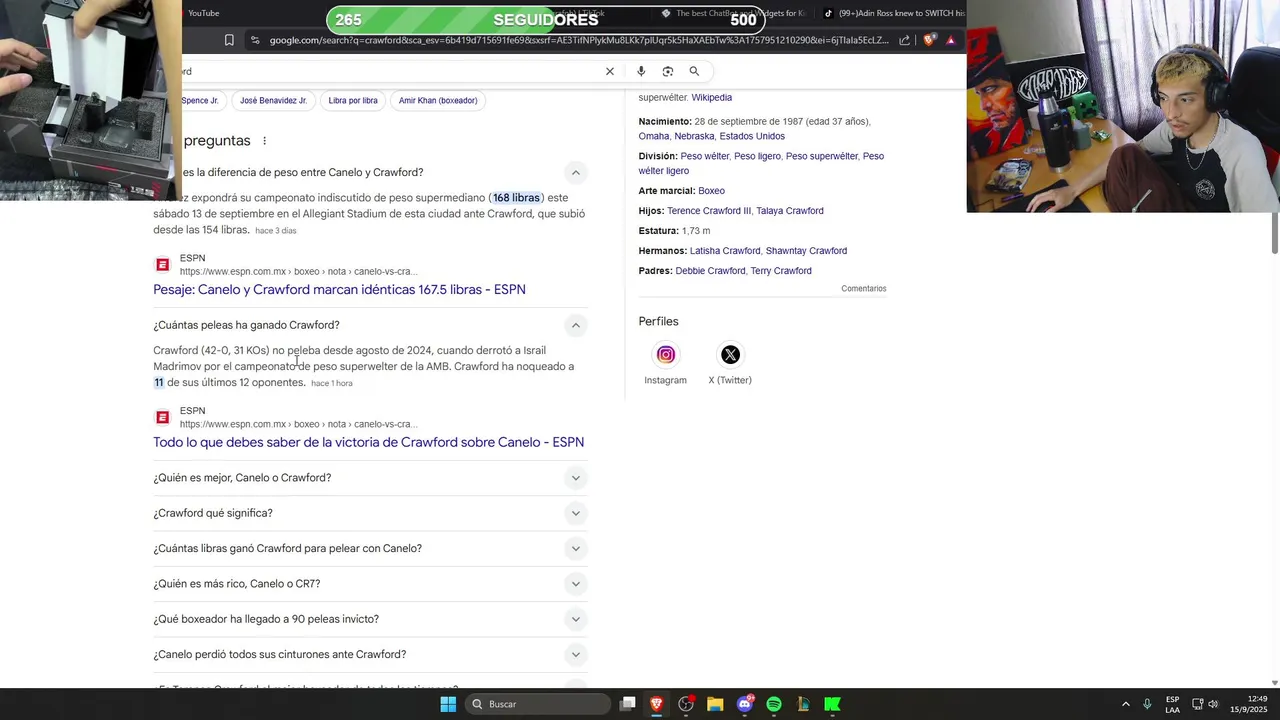The width and height of the screenshot is (1280, 720).
Task: Bookmark this page in the address bar
Action: 229,40
